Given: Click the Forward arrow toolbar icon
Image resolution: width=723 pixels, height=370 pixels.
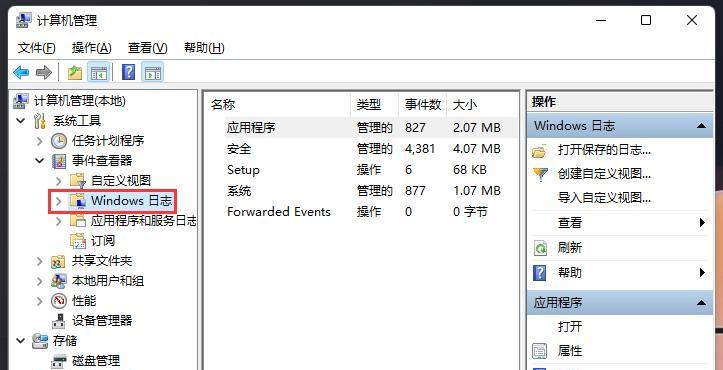Looking at the screenshot, I should coord(44,72).
